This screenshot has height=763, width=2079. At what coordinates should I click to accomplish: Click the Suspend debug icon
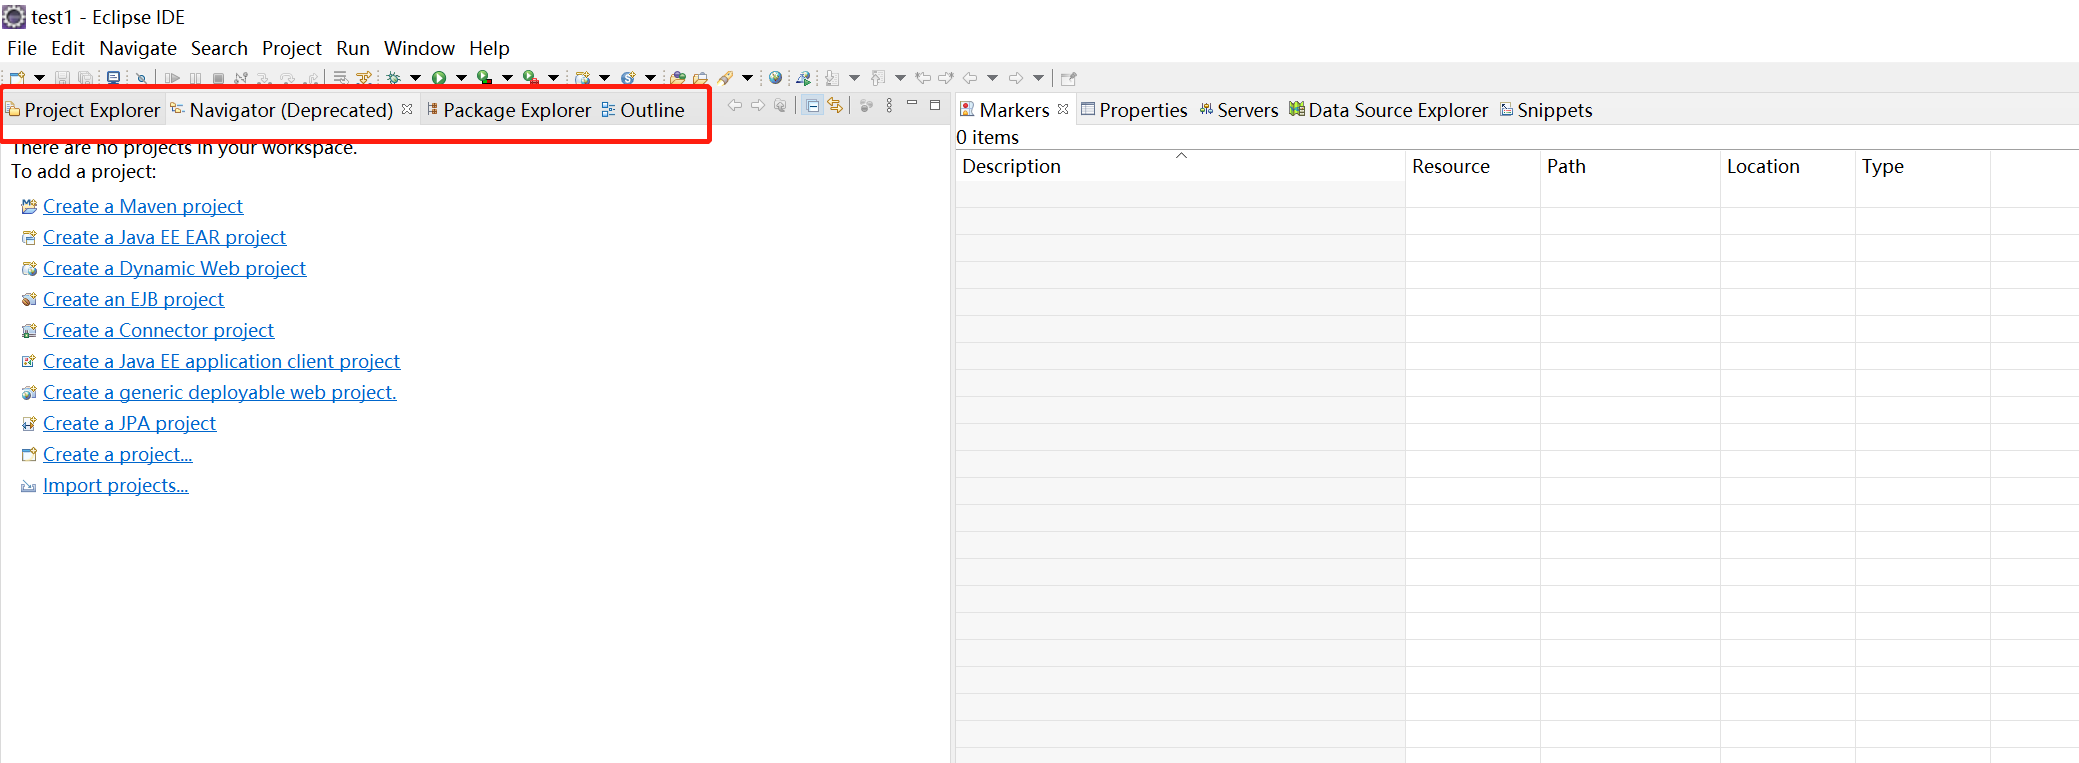[195, 77]
